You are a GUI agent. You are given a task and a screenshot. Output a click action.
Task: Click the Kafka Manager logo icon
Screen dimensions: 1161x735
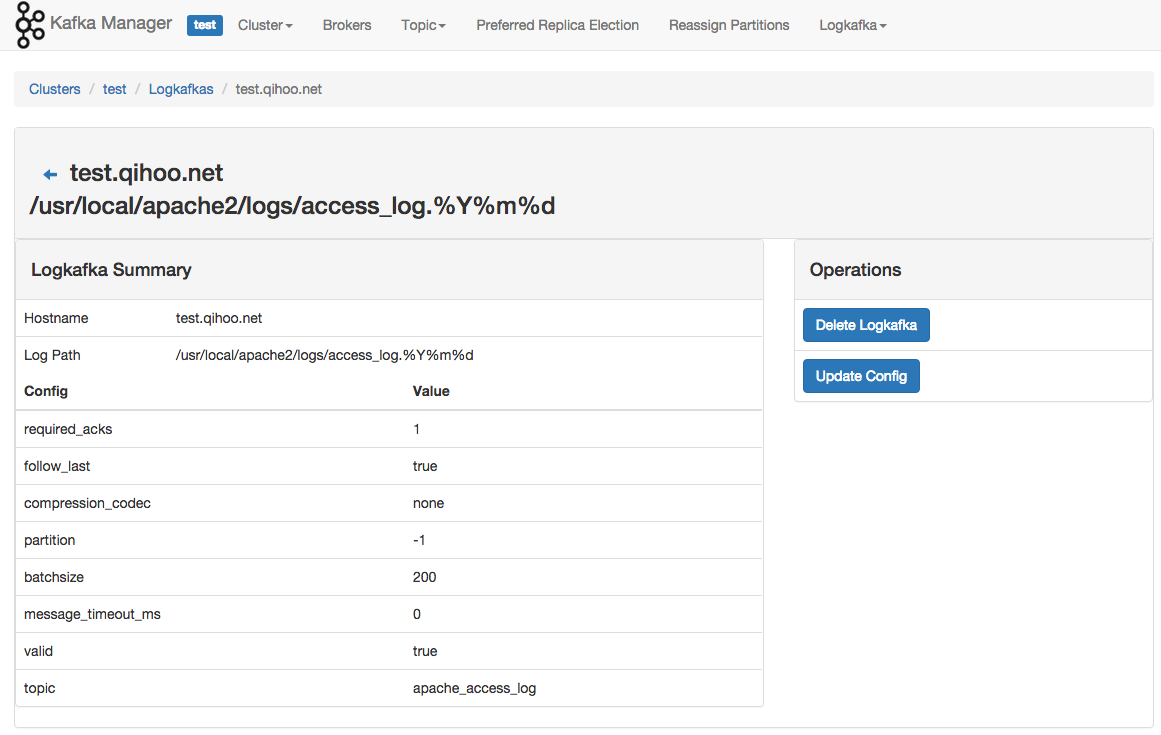coord(30,25)
